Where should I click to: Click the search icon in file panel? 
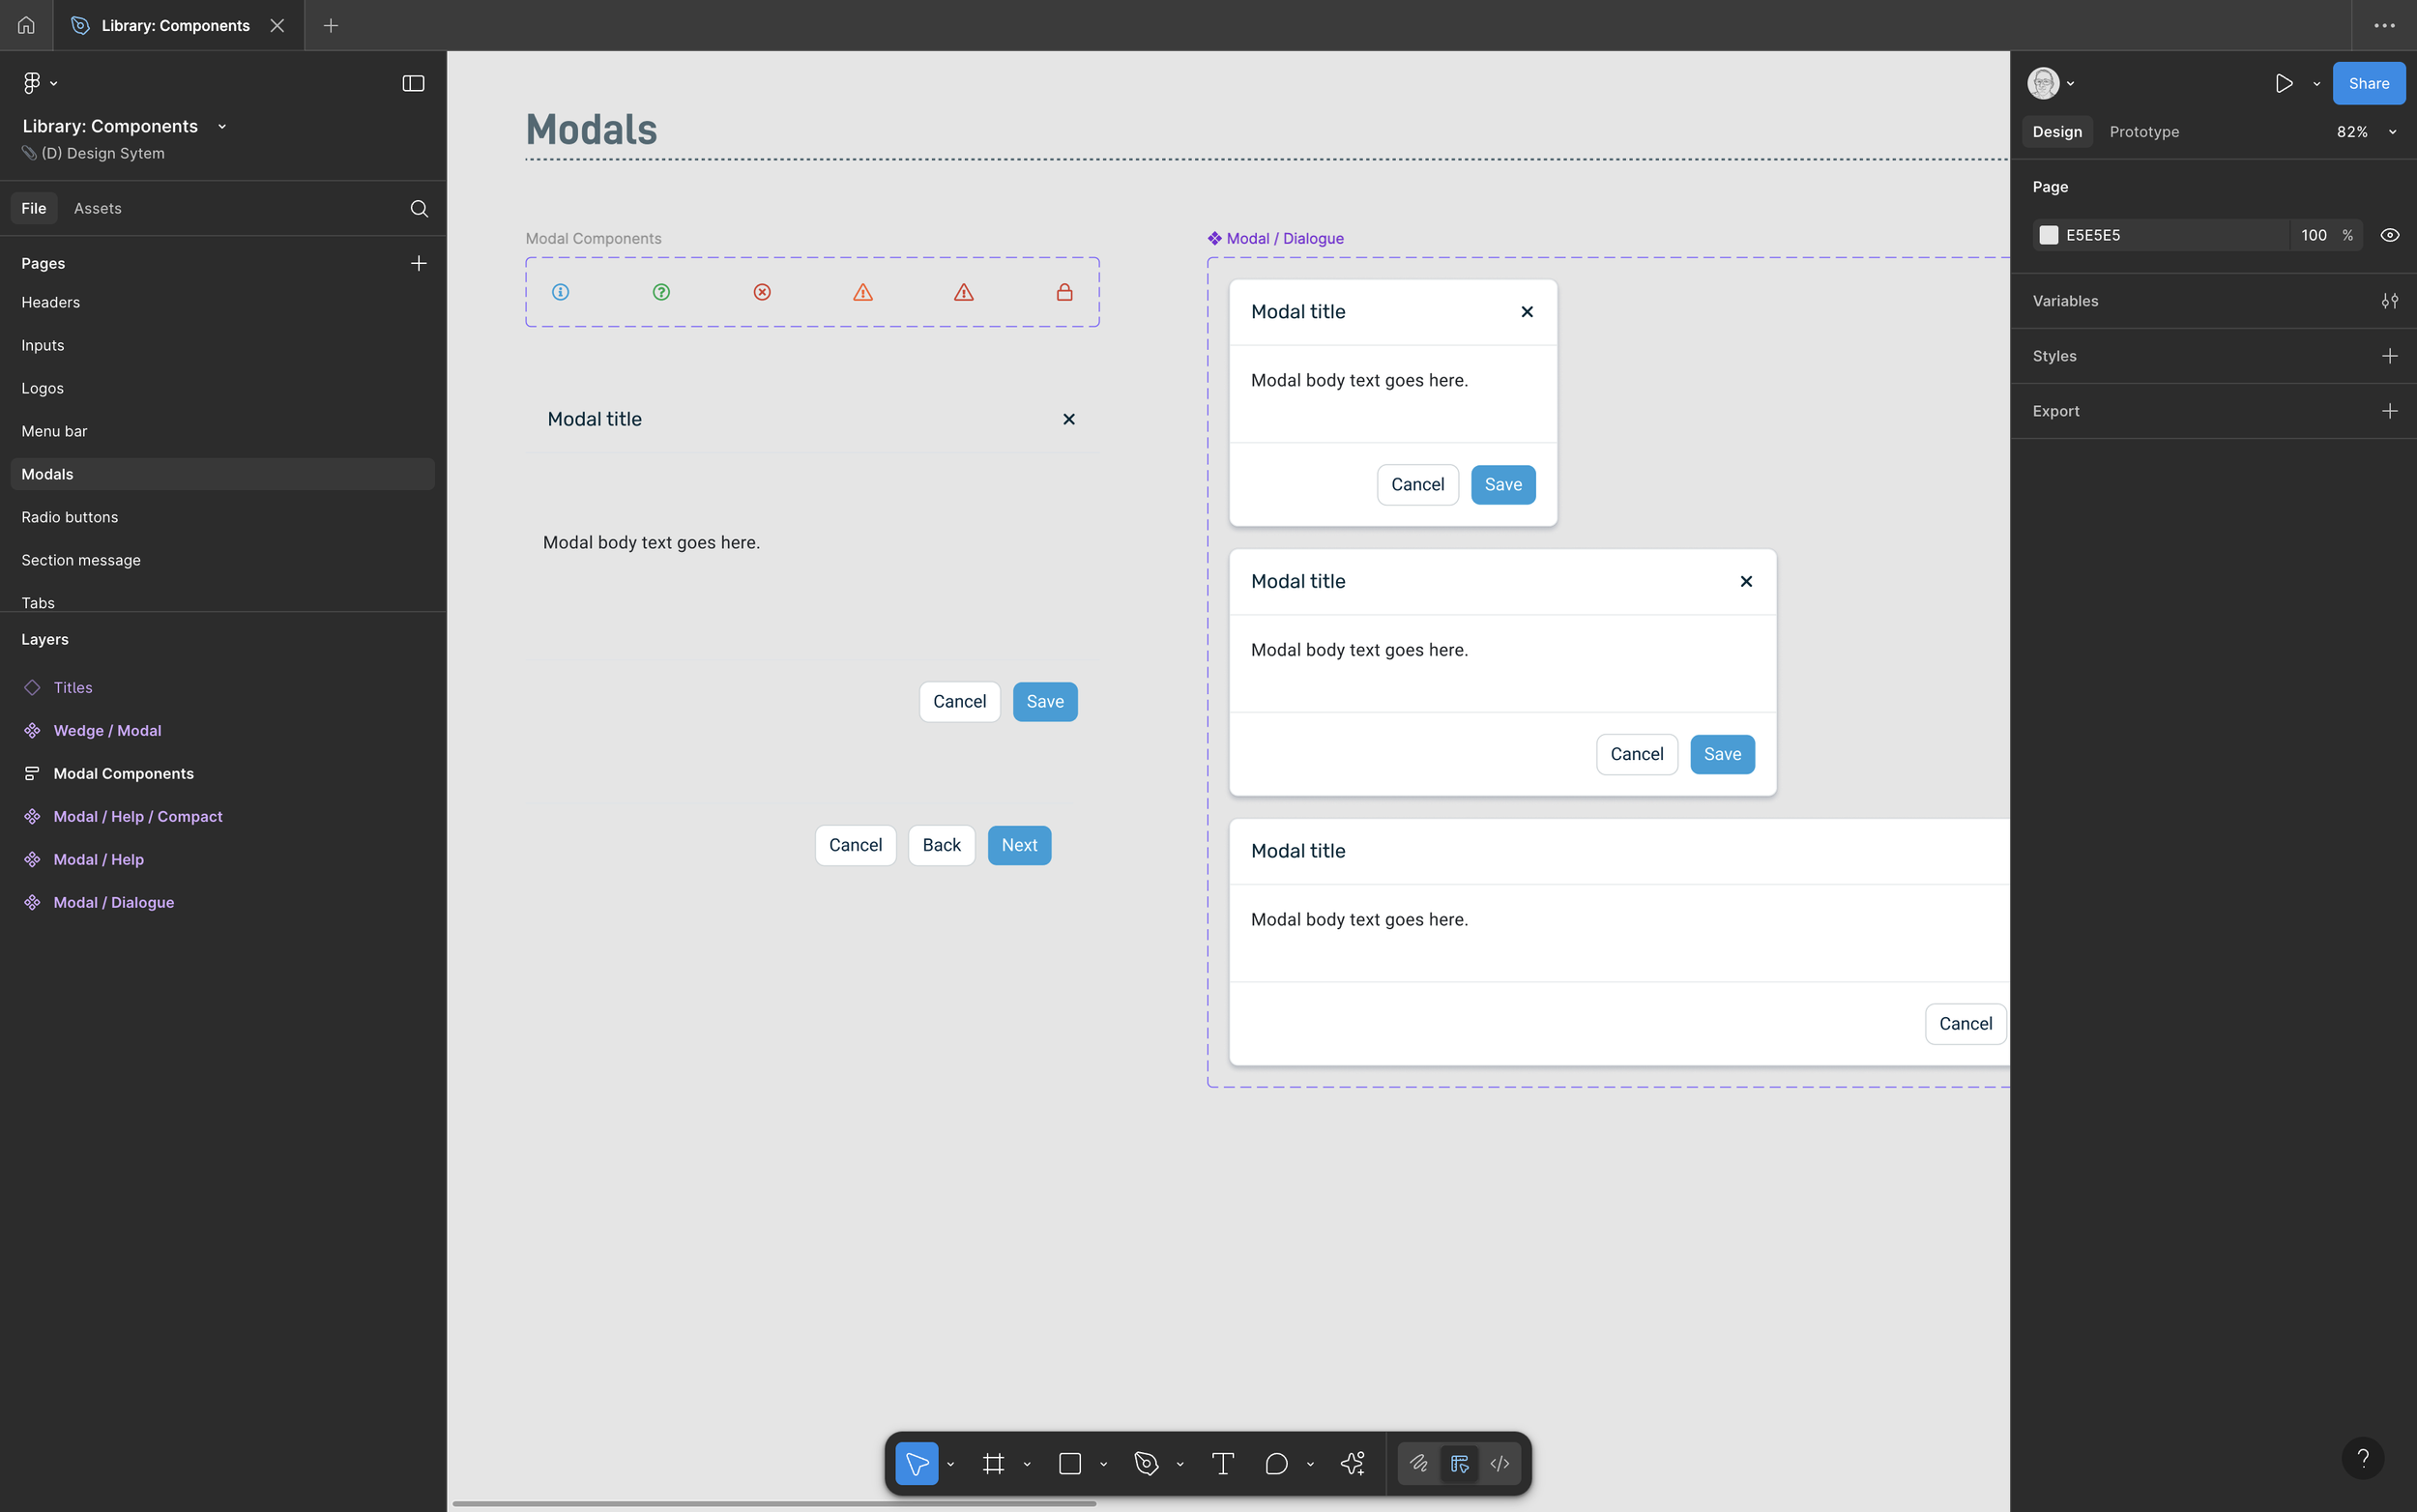419,208
